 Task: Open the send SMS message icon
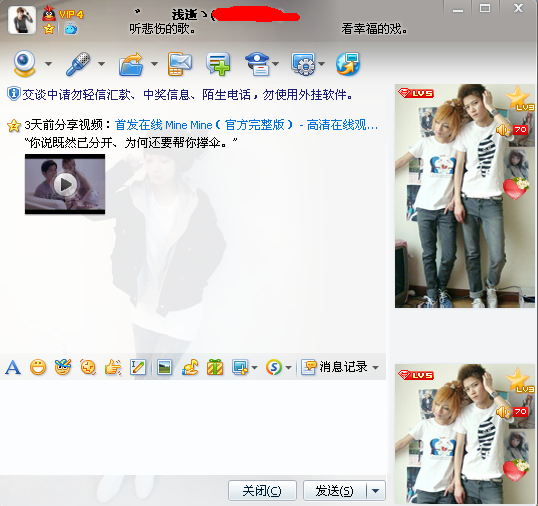180,64
